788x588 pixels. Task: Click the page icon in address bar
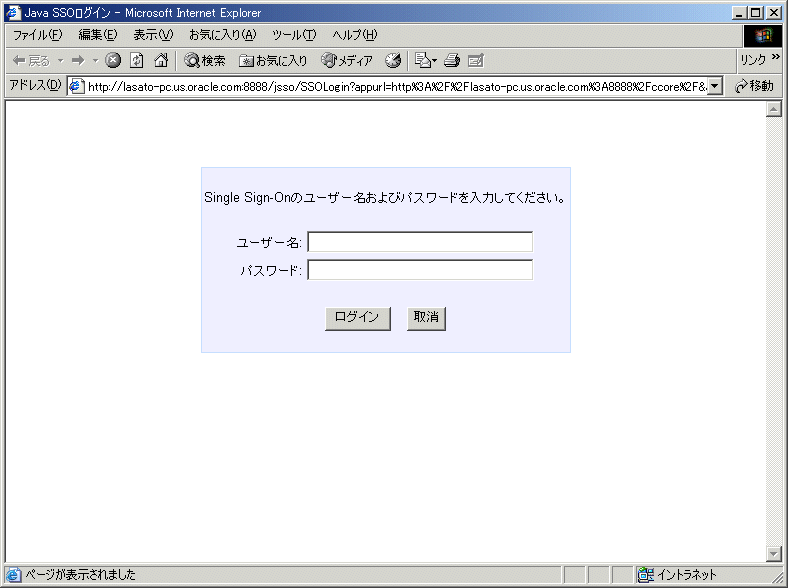(x=76, y=86)
